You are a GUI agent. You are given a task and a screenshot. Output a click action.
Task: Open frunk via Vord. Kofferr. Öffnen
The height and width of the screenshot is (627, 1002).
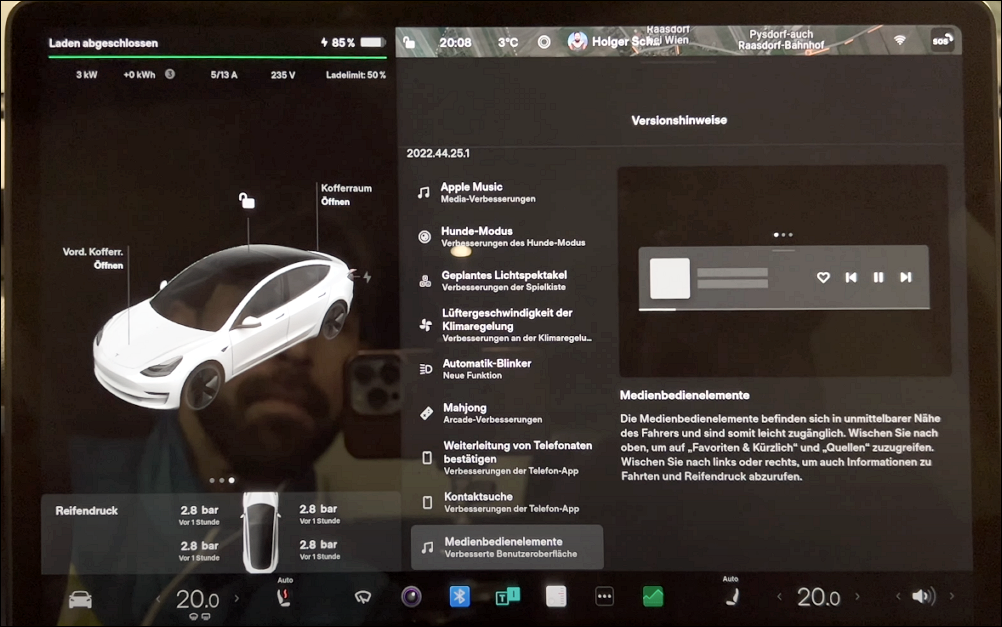93,258
